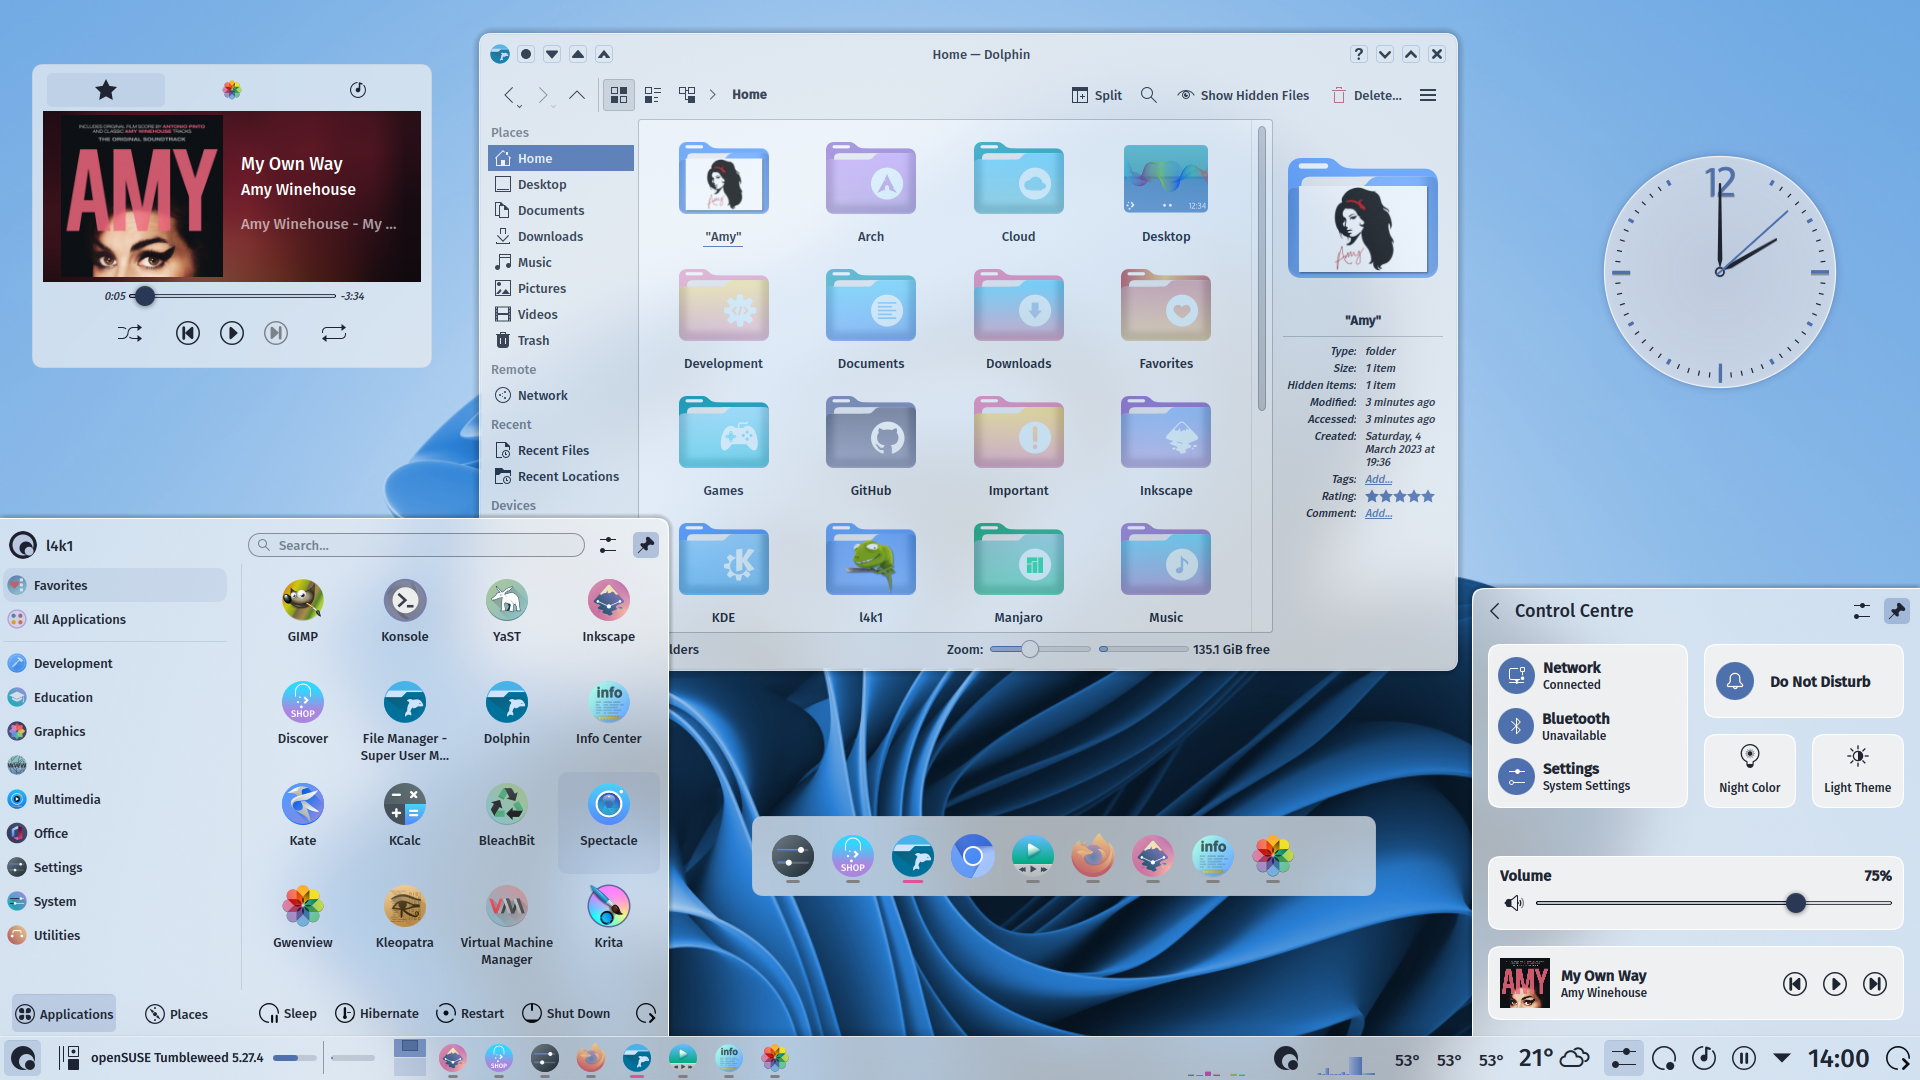Launch Gwenview image viewer
Image resolution: width=1920 pixels, height=1080 pixels.
pos(302,917)
